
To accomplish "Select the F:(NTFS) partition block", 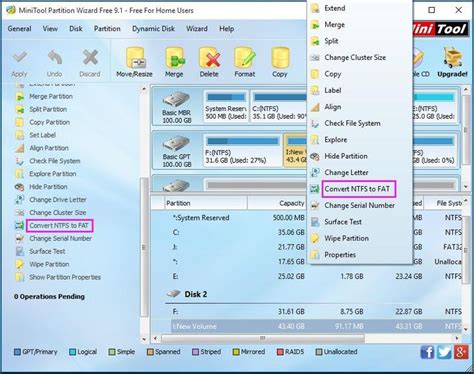I will (242, 151).
